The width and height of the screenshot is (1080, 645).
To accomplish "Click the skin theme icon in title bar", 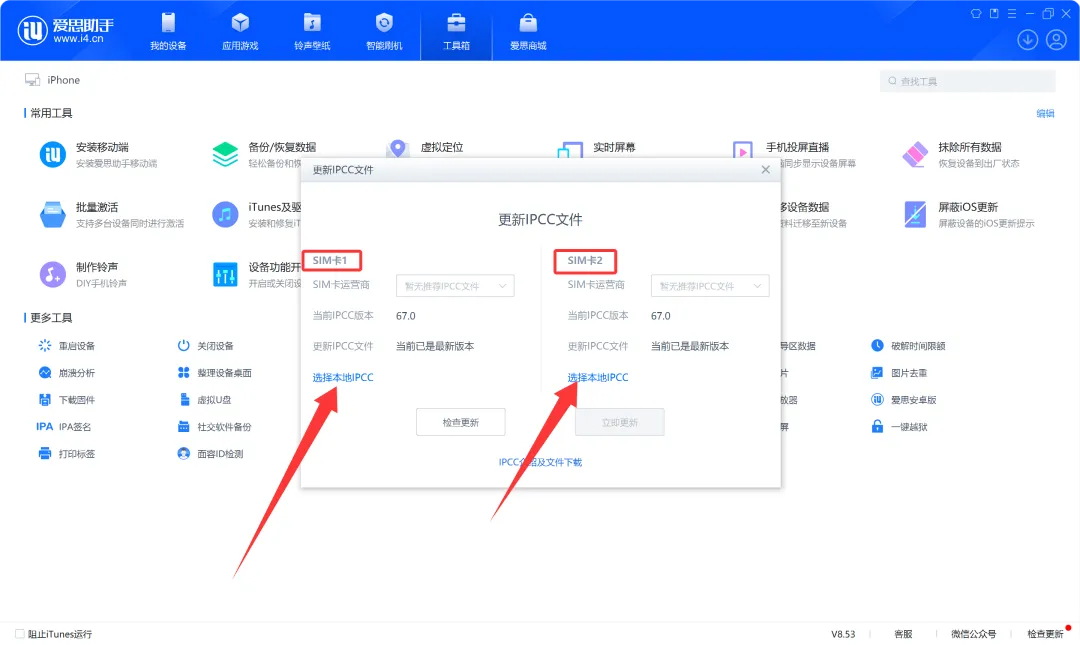I will point(976,13).
